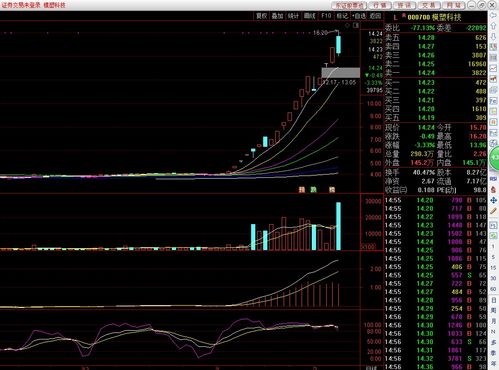
Task: Switch to weekly (周) K-line period
Action: point(493,310)
